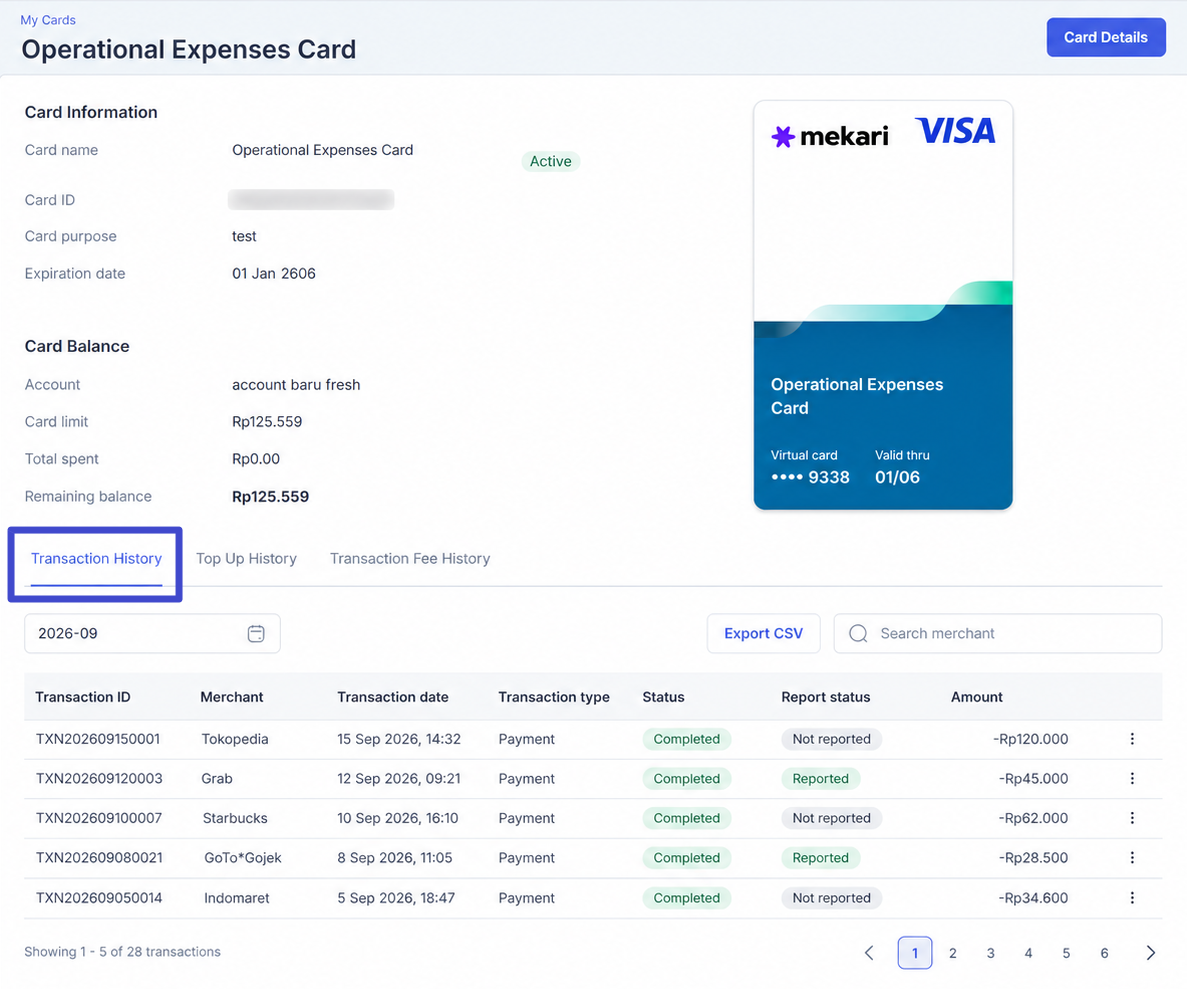The height and width of the screenshot is (989, 1187).
Task: Open the calendar icon in date field
Action: coord(256,634)
